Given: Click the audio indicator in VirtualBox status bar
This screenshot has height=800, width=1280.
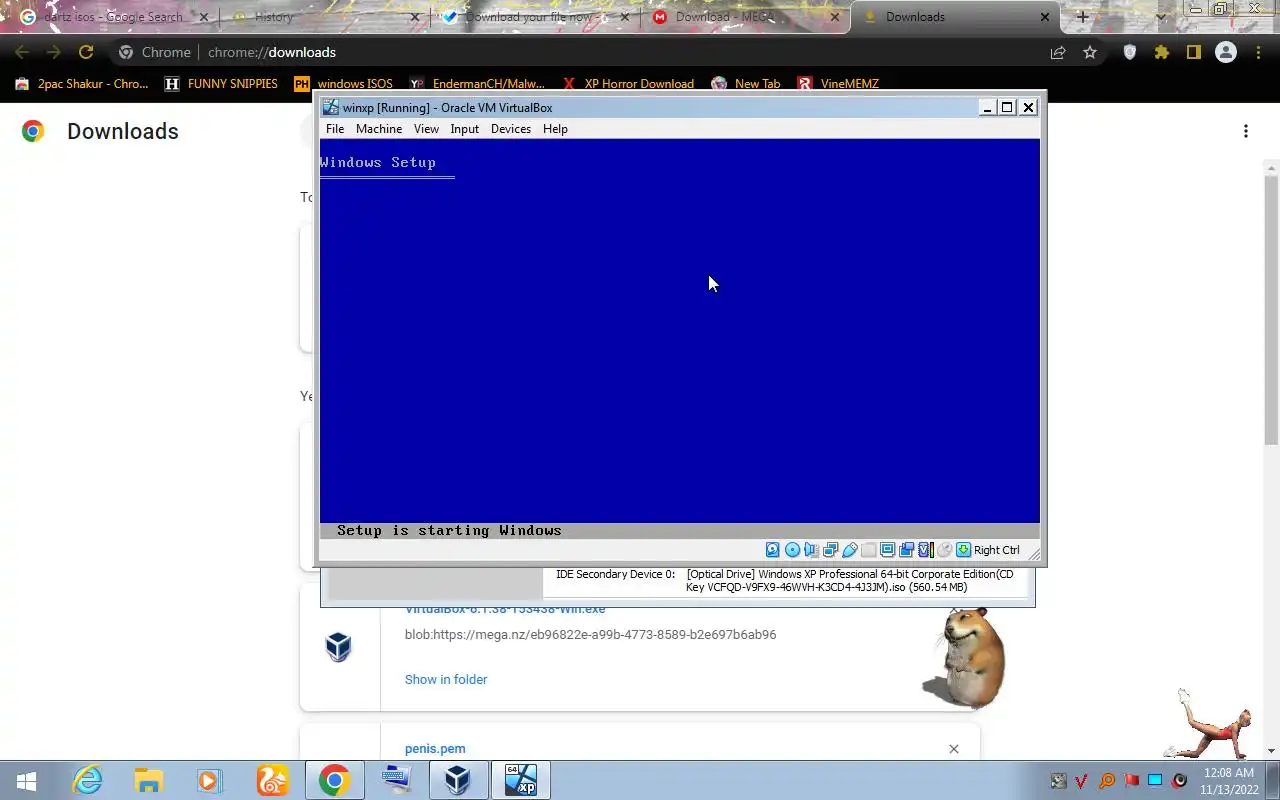Looking at the screenshot, I should 811,550.
